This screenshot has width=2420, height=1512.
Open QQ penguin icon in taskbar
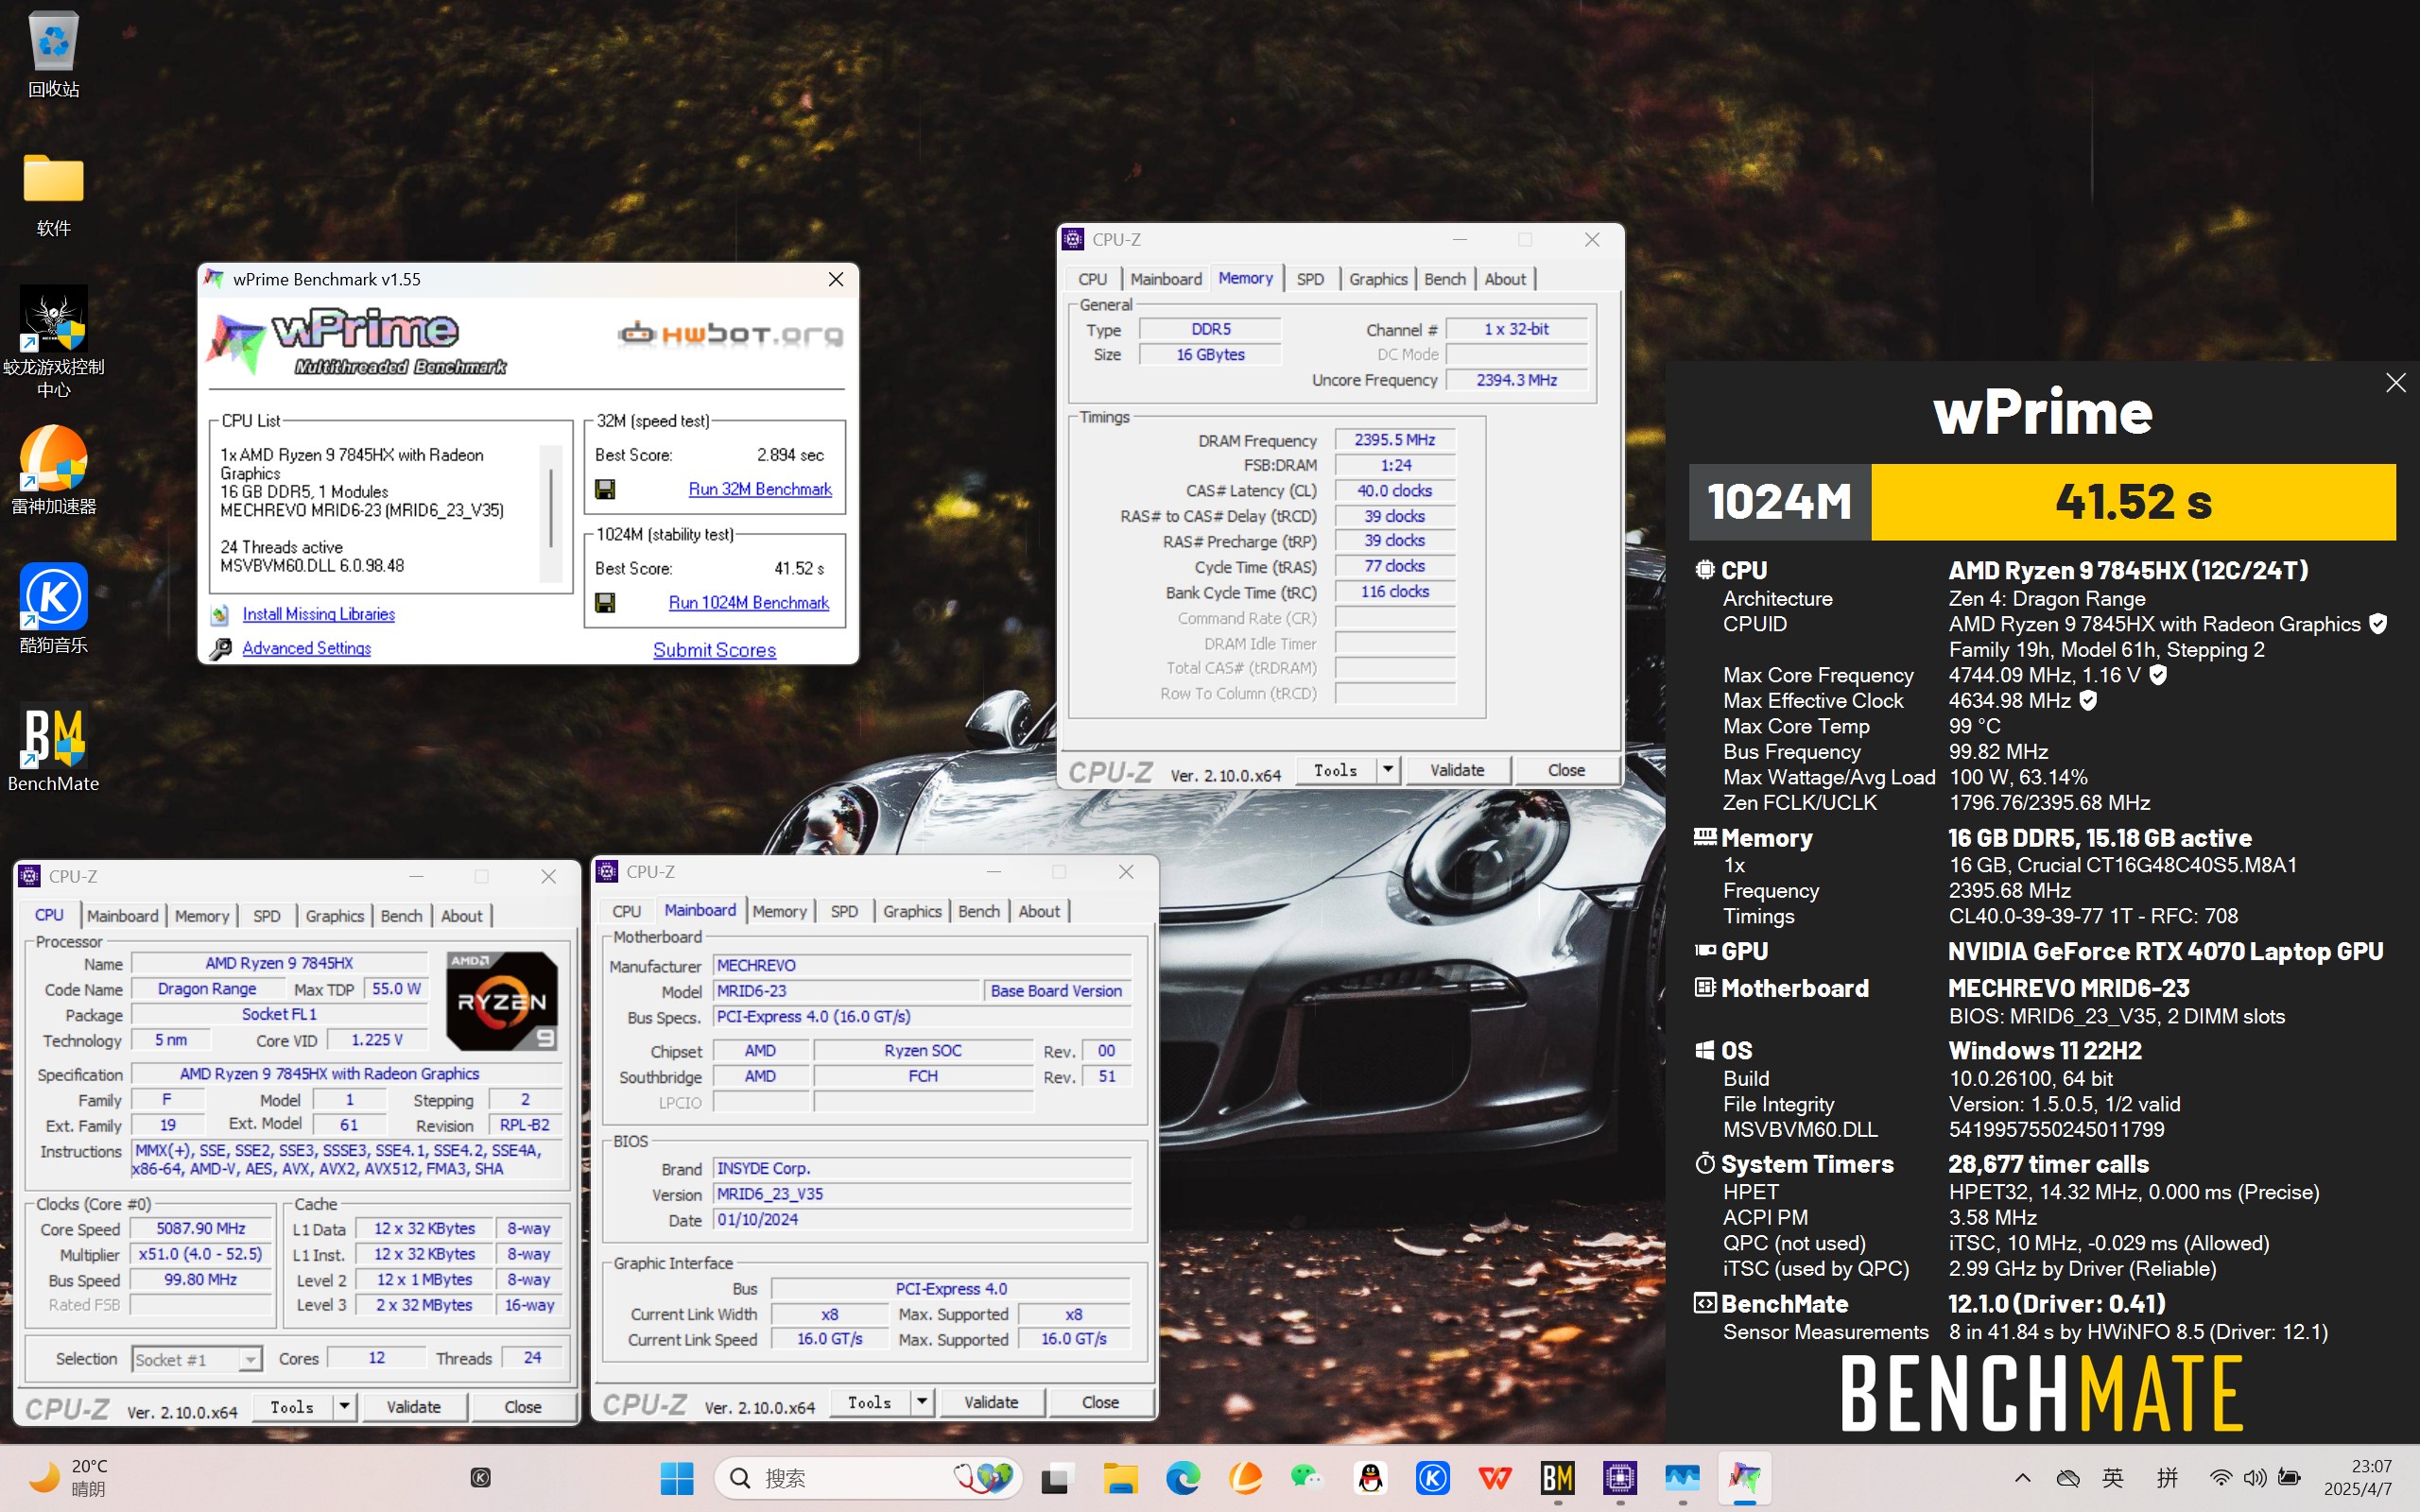pos(1370,1478)
